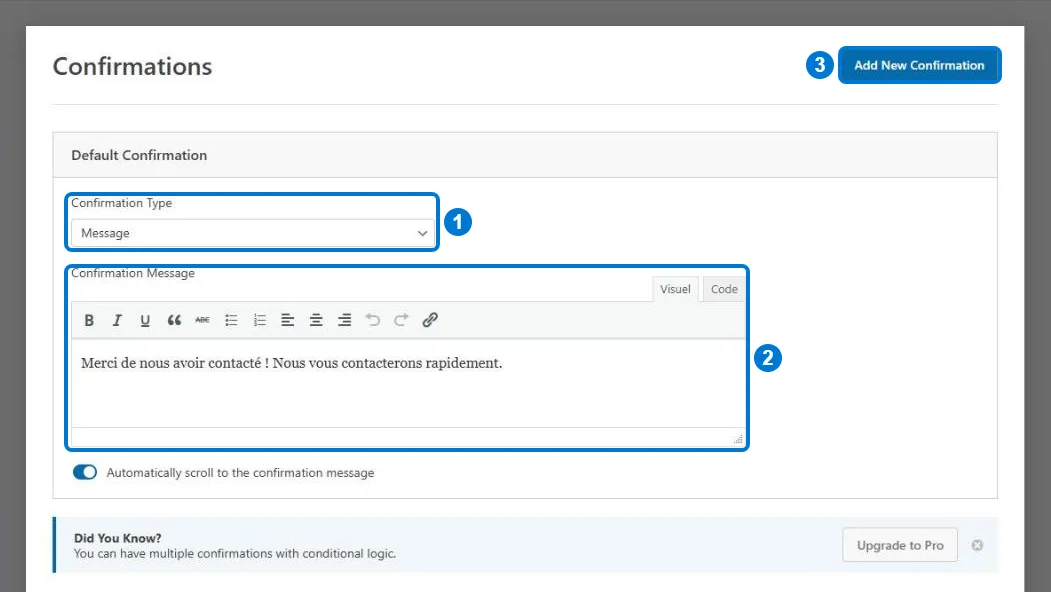Click the 'Did You Know?' heading
Image resolution: width=1051 pixels, height=592 pixels.
point(117,538)
